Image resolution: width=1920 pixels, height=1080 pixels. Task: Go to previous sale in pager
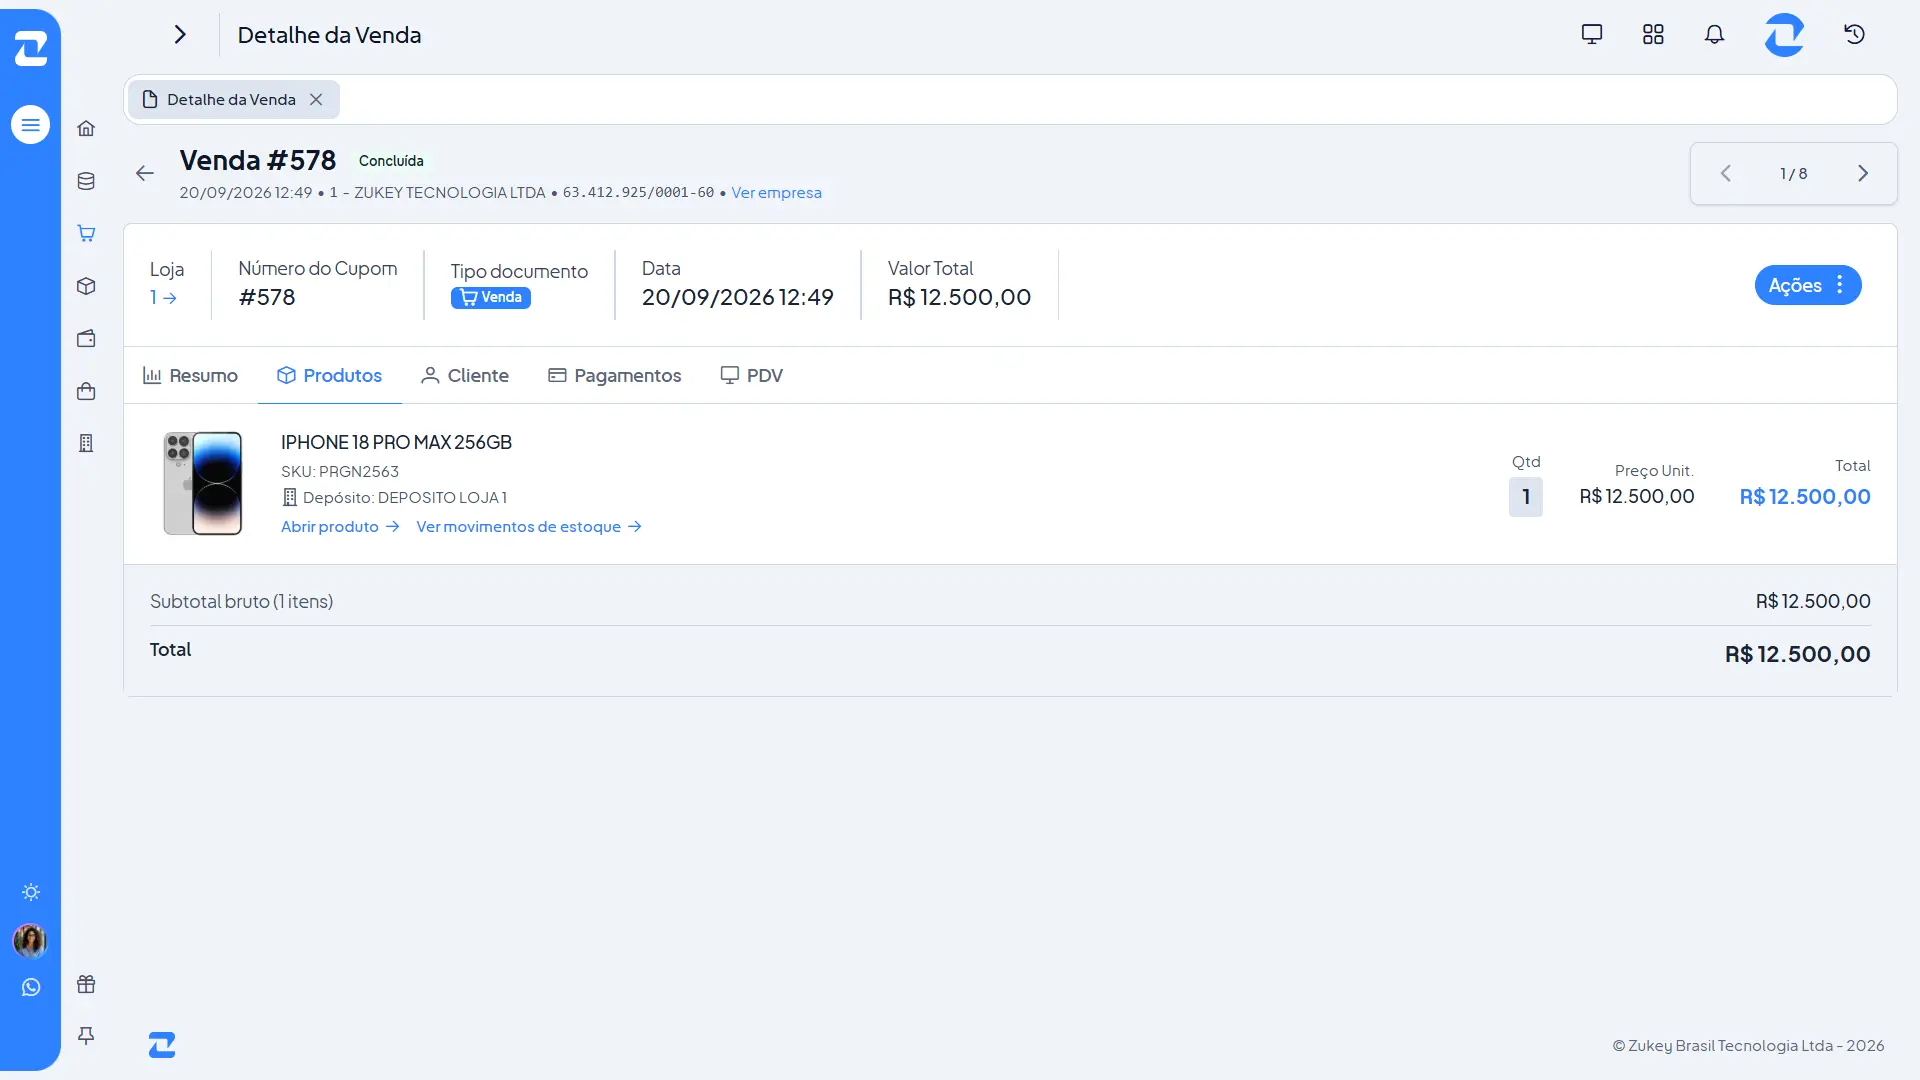tap(1725, 173)
